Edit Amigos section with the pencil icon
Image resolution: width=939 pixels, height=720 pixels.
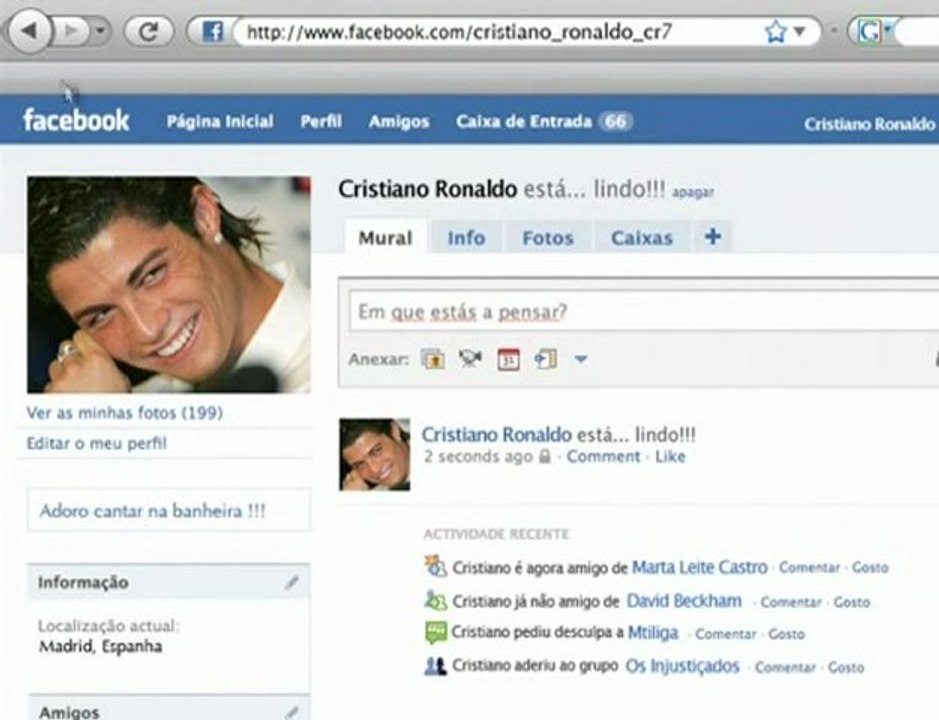point(292,712)
